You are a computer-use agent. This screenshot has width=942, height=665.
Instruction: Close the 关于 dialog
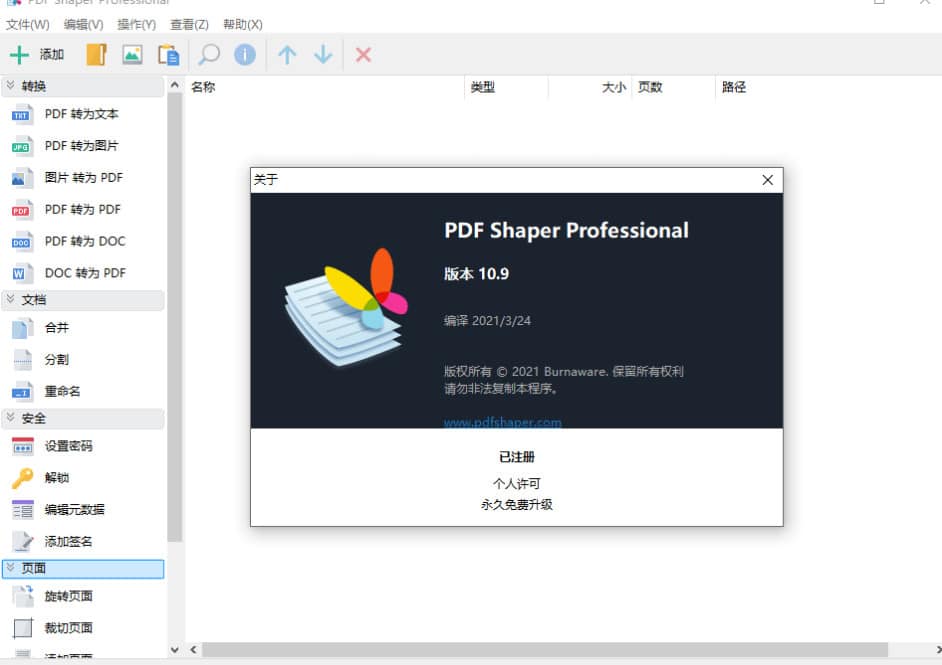point(767,180)
